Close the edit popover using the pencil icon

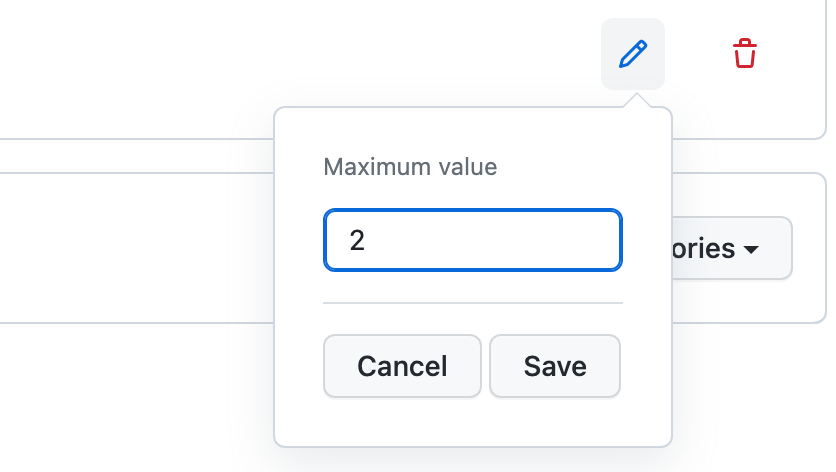633,54
